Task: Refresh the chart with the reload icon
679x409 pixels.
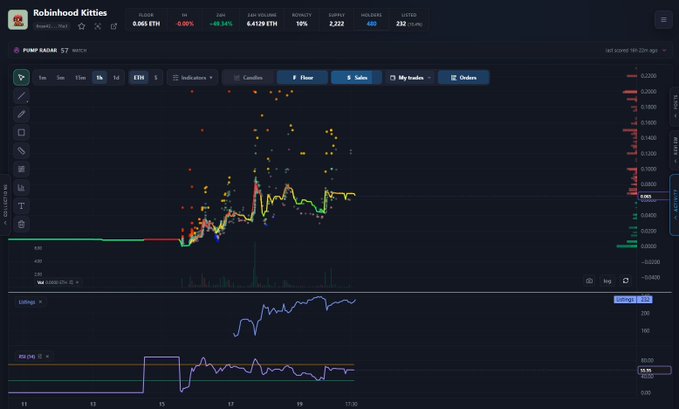Action: (625, 281)
